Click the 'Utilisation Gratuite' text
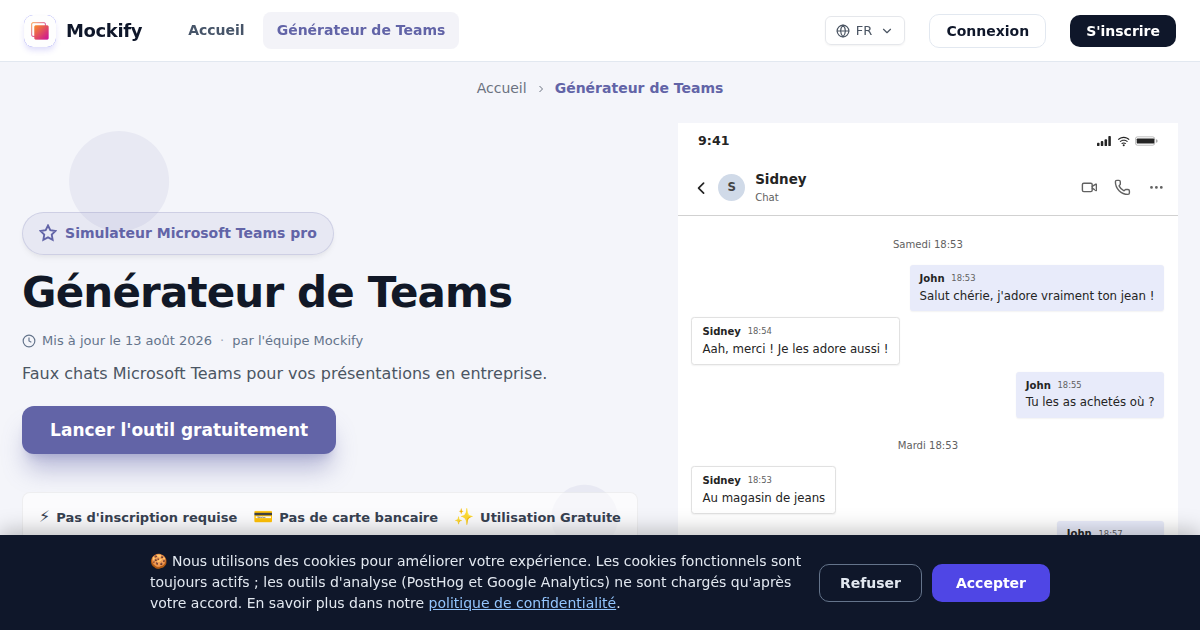Image resolution: width=1200 pixels, height=630 pixels. point(550,518)
